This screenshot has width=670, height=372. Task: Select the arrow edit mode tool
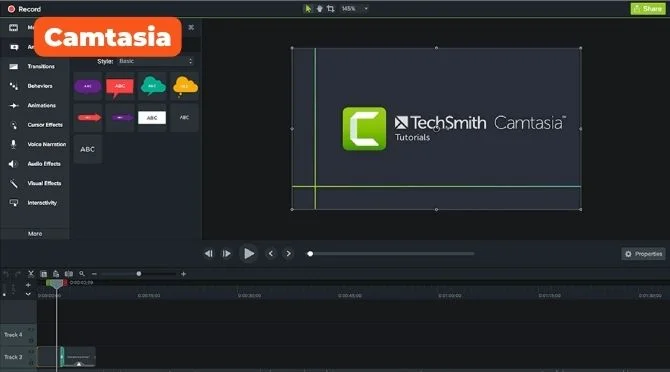click(308, 9)
